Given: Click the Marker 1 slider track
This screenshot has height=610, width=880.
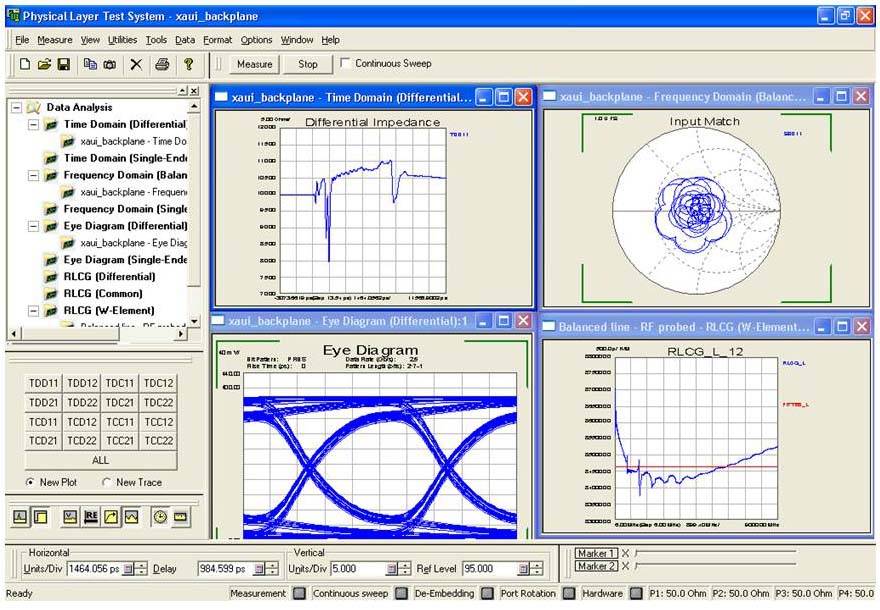Looking at the screenshot, I should pos(716,552).
